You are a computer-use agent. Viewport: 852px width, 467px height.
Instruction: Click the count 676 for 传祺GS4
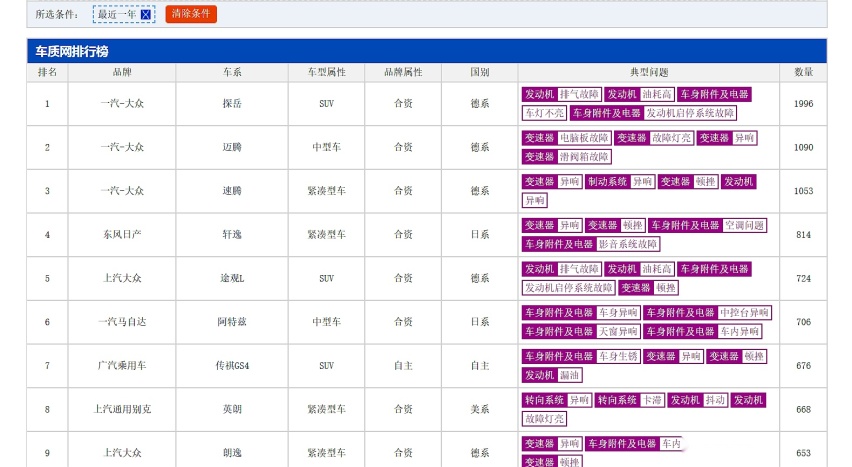(803, 366)
